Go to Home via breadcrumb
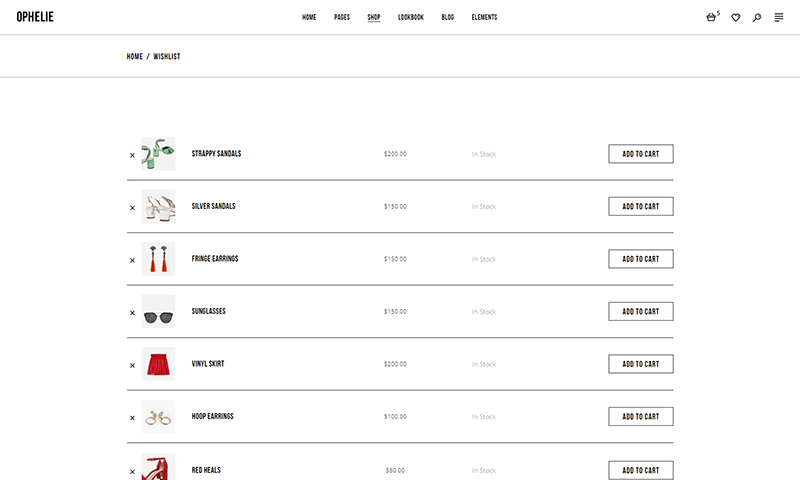The height and width of the screenshot is (480, 800). tap(135, 57)
